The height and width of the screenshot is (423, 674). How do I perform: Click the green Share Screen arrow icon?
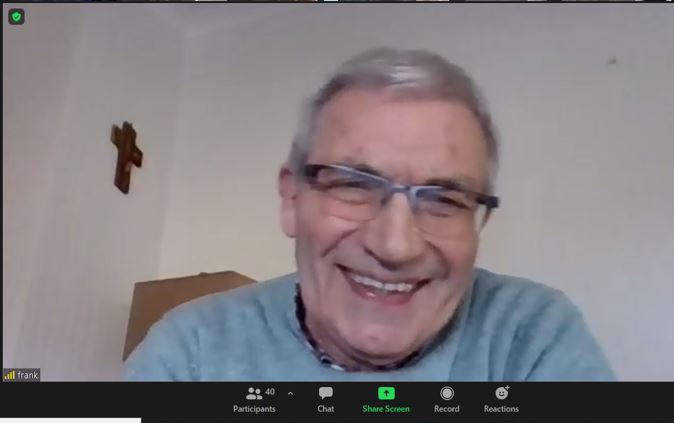point(386,393)
